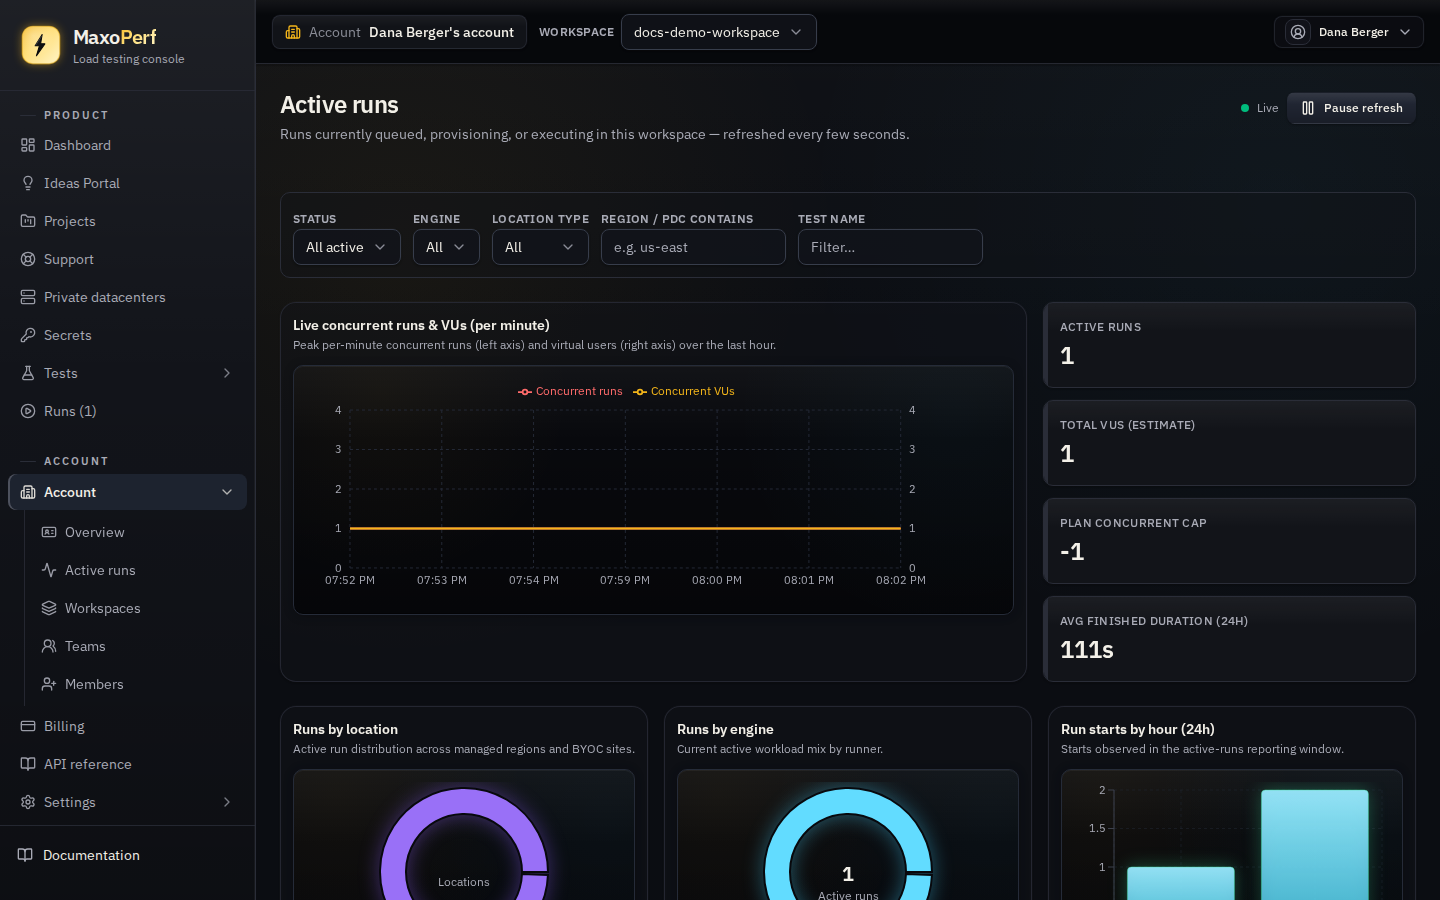Open Private datacenters page

127,297
